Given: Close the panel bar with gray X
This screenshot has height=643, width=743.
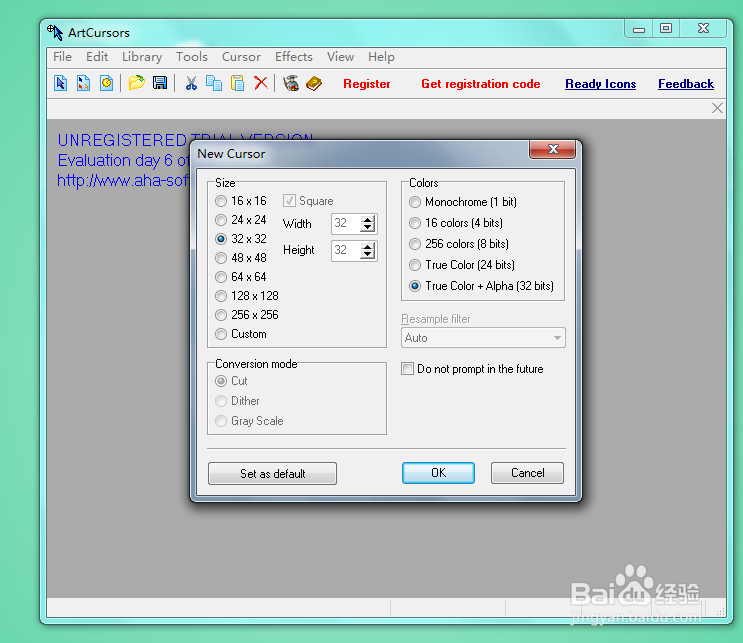Looking at the screenshot, I should pos(717,109).
